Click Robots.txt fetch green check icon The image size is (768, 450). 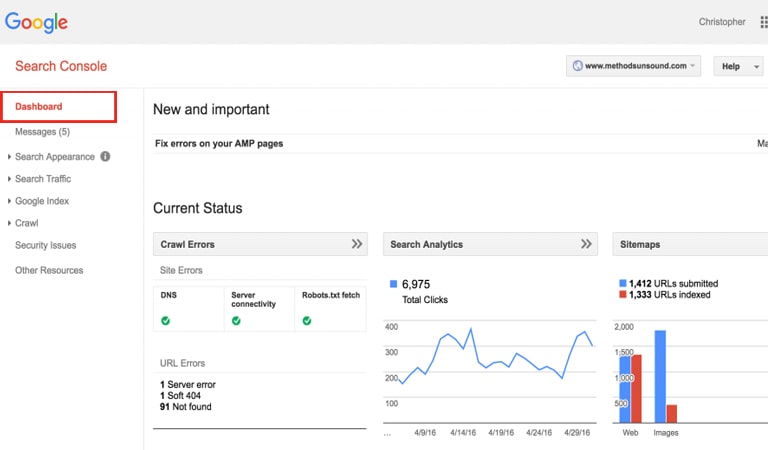pos(307,321)
